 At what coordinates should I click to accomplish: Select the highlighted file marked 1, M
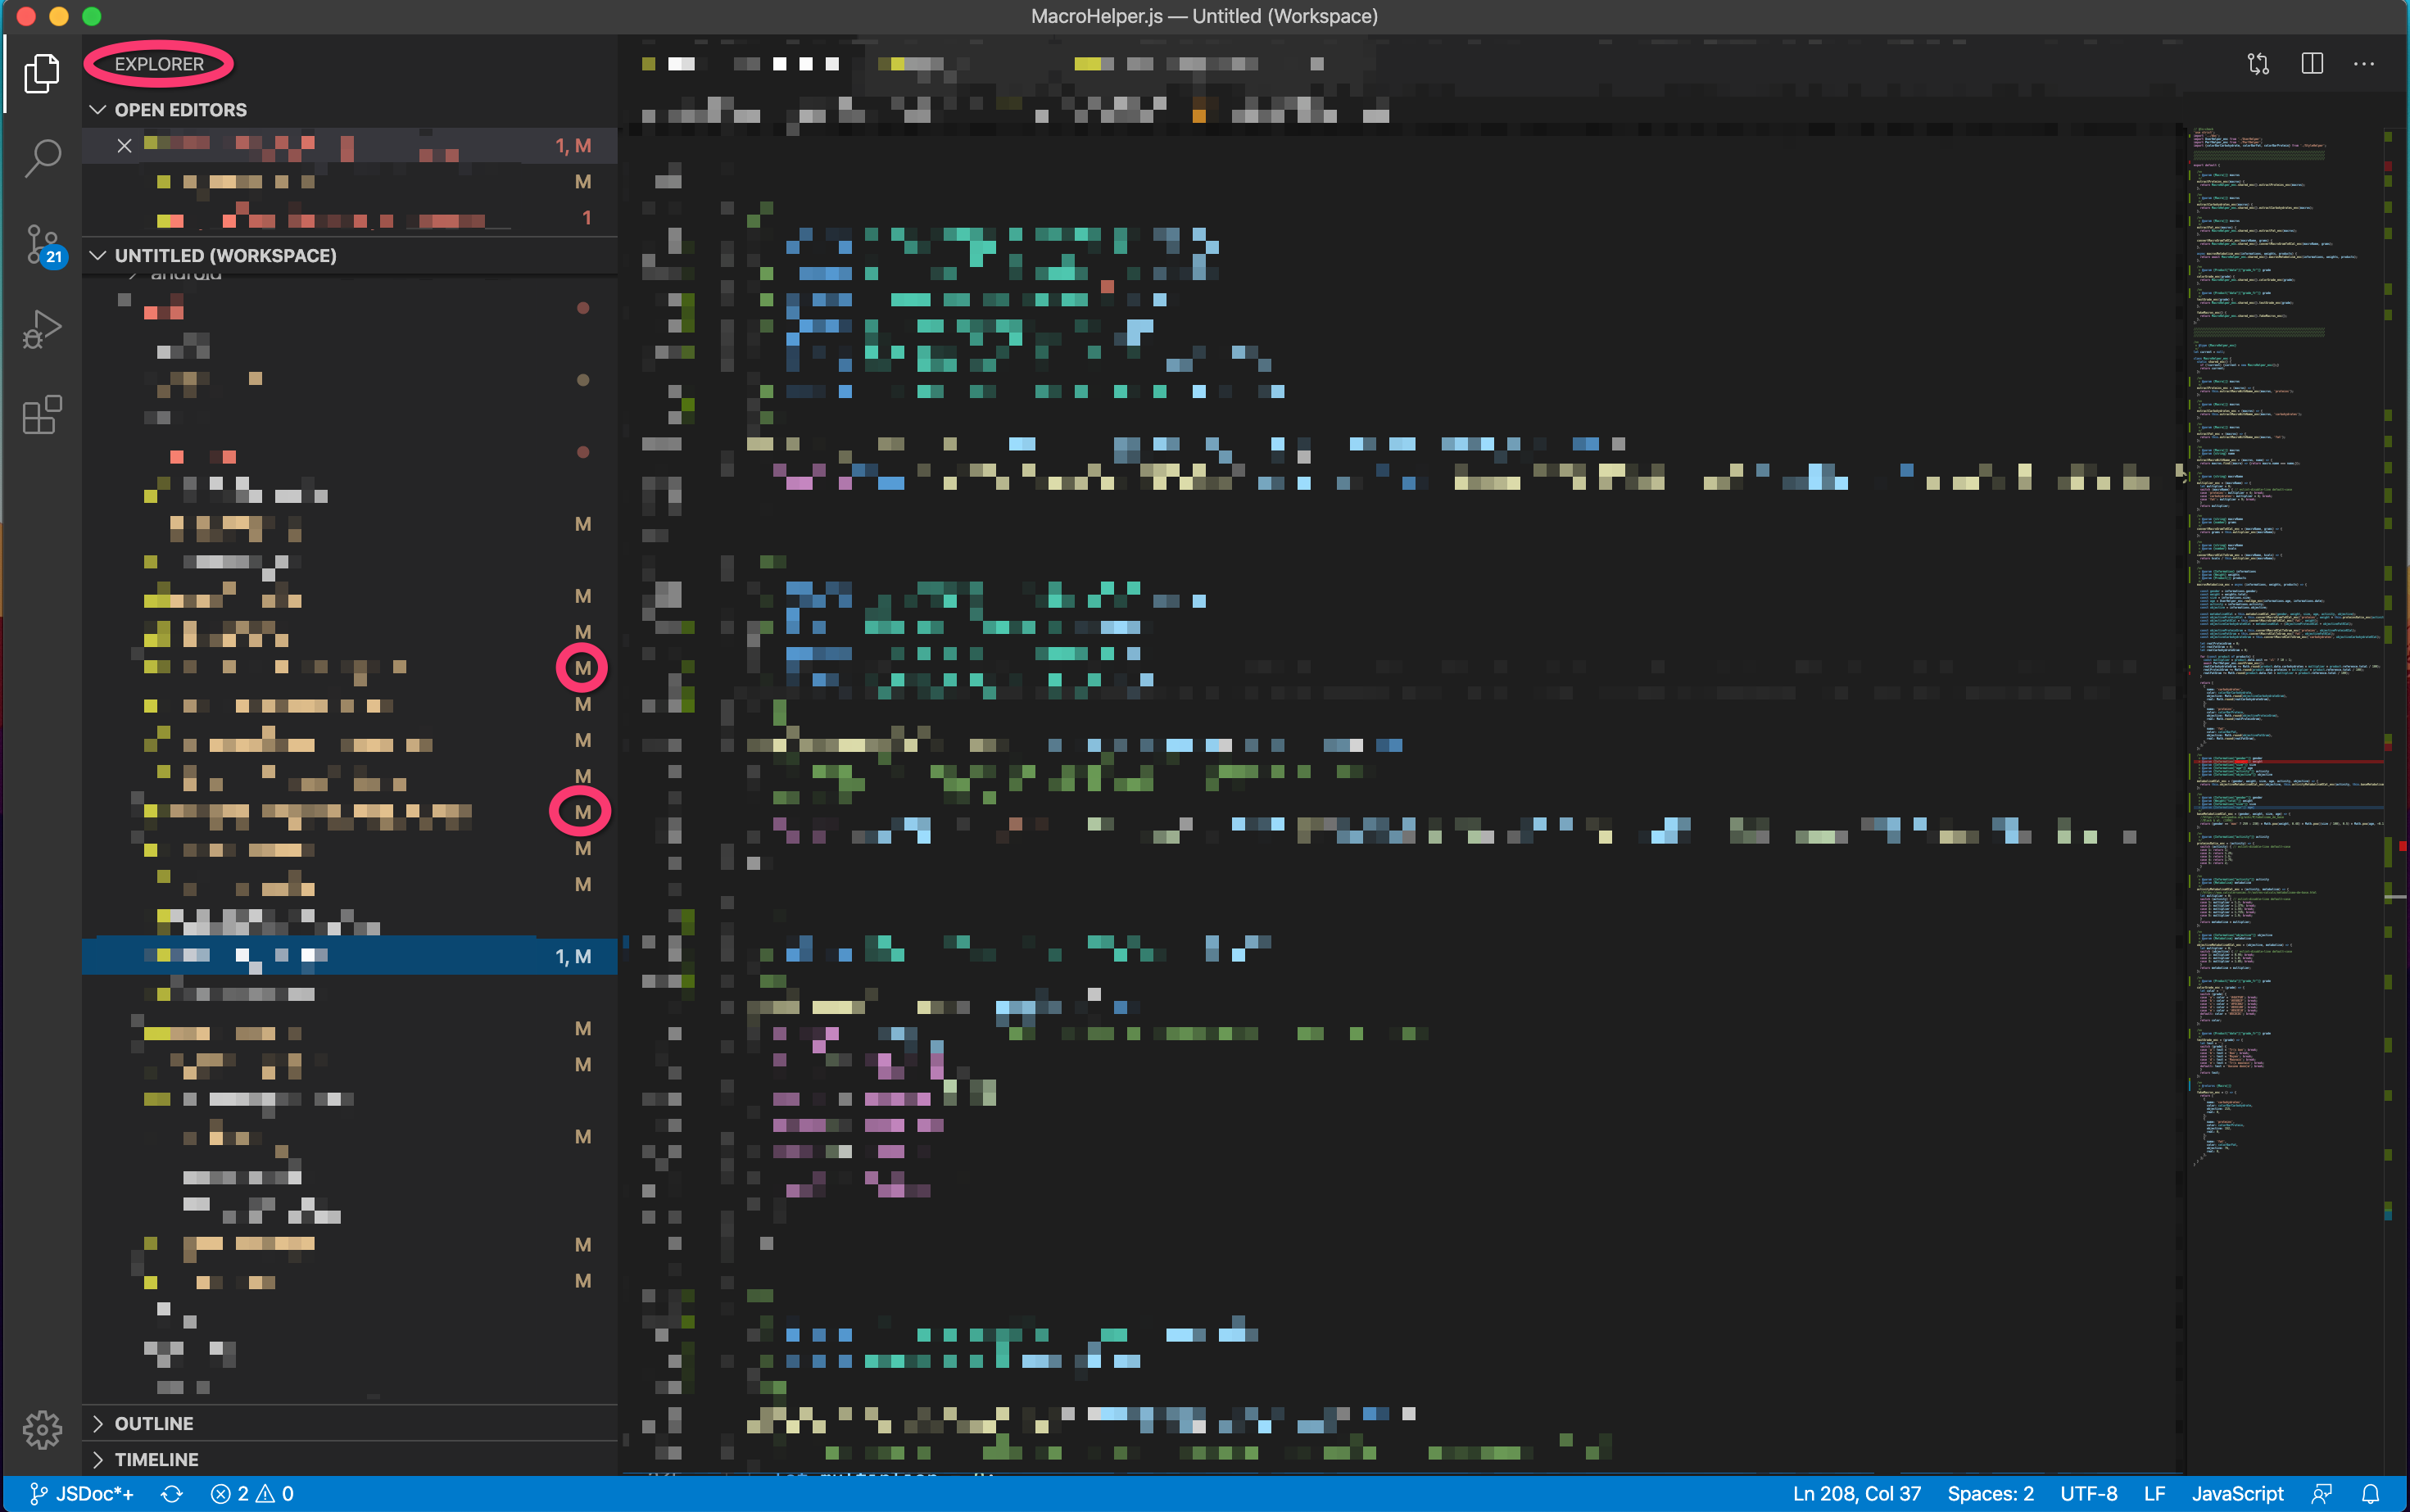349,956
